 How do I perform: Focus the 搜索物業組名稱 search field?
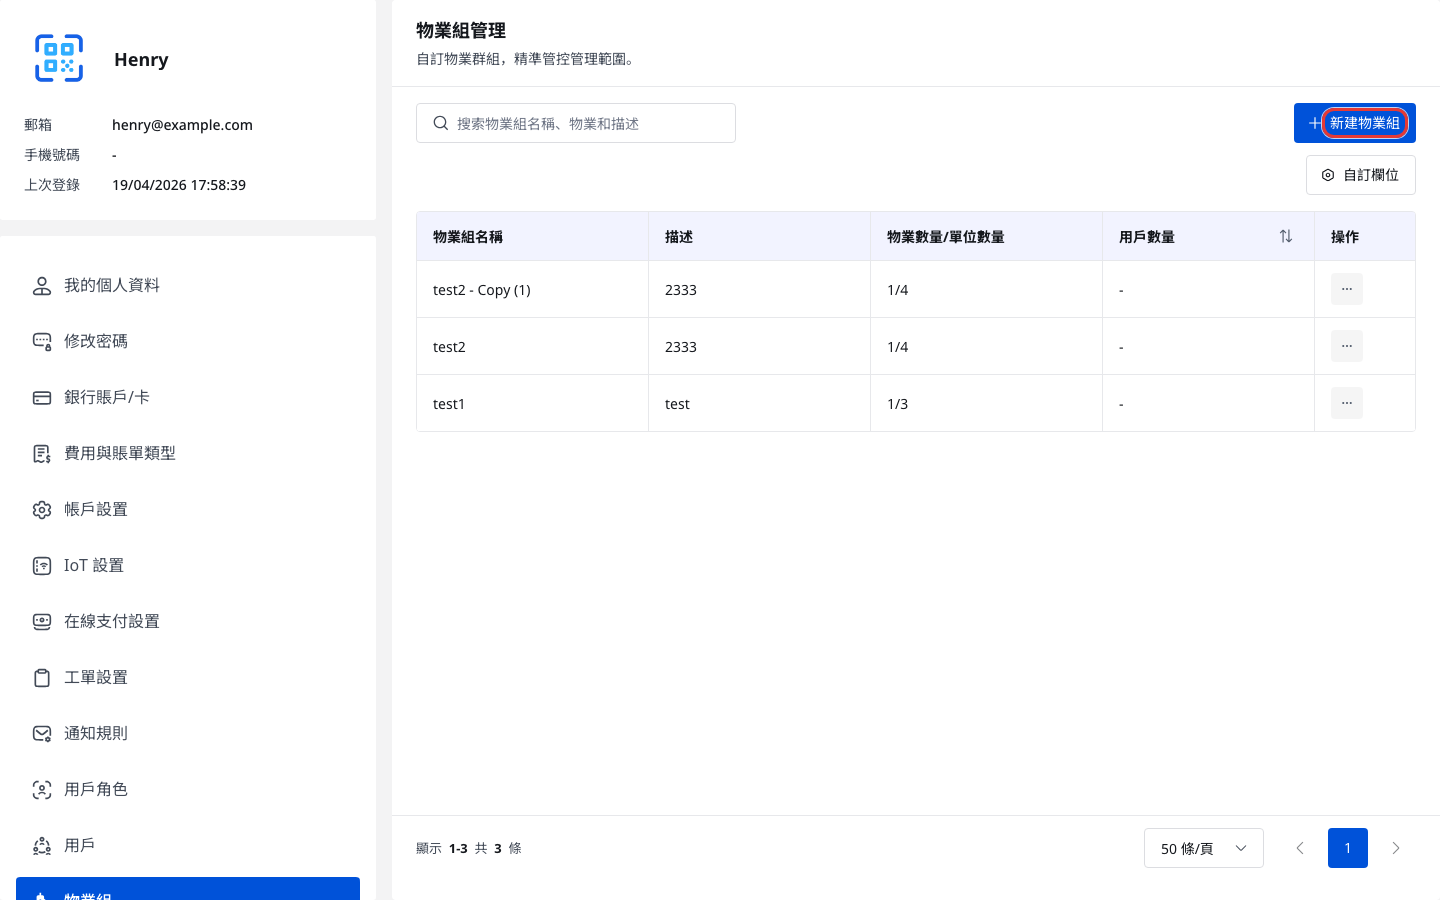(576, 123)
